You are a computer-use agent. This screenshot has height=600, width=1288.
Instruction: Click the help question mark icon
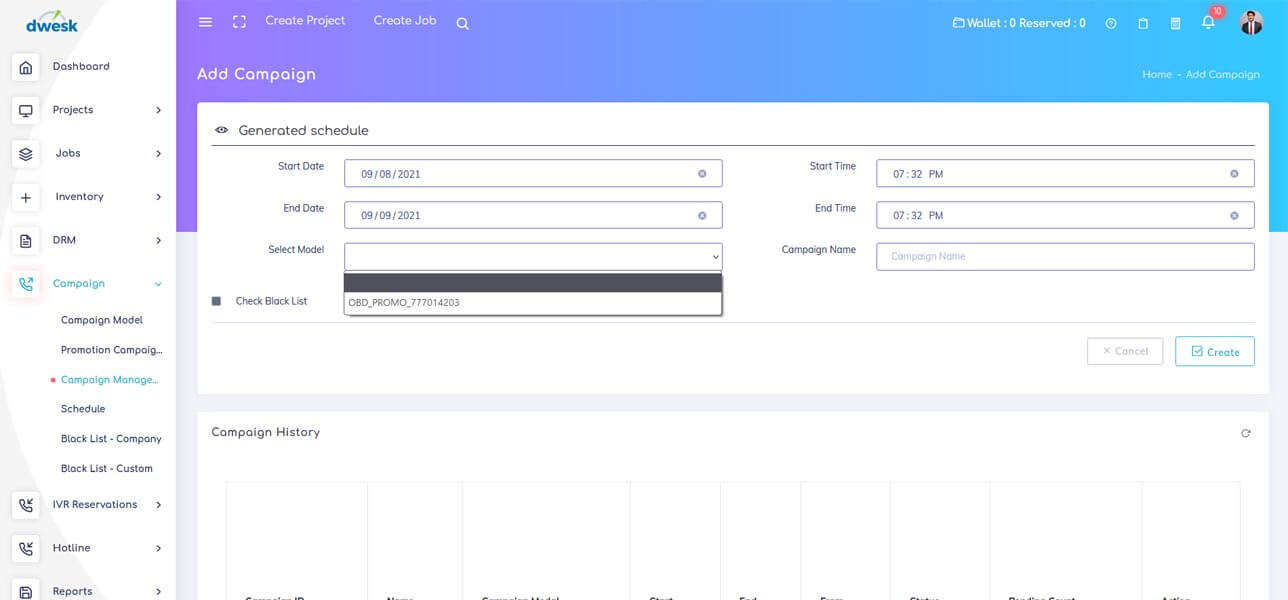point(1111,23)
